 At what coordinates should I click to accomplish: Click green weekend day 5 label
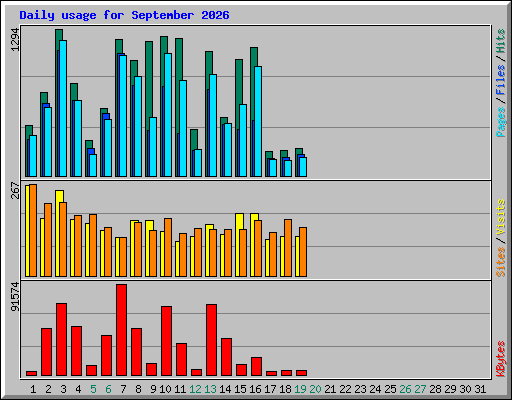click(x=93, y=389)
